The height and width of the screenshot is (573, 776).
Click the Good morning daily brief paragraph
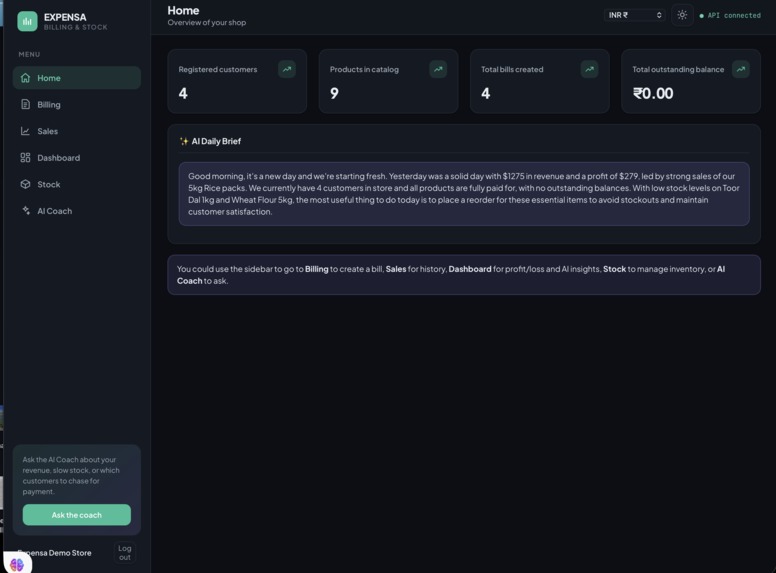(x=464, y=194)
